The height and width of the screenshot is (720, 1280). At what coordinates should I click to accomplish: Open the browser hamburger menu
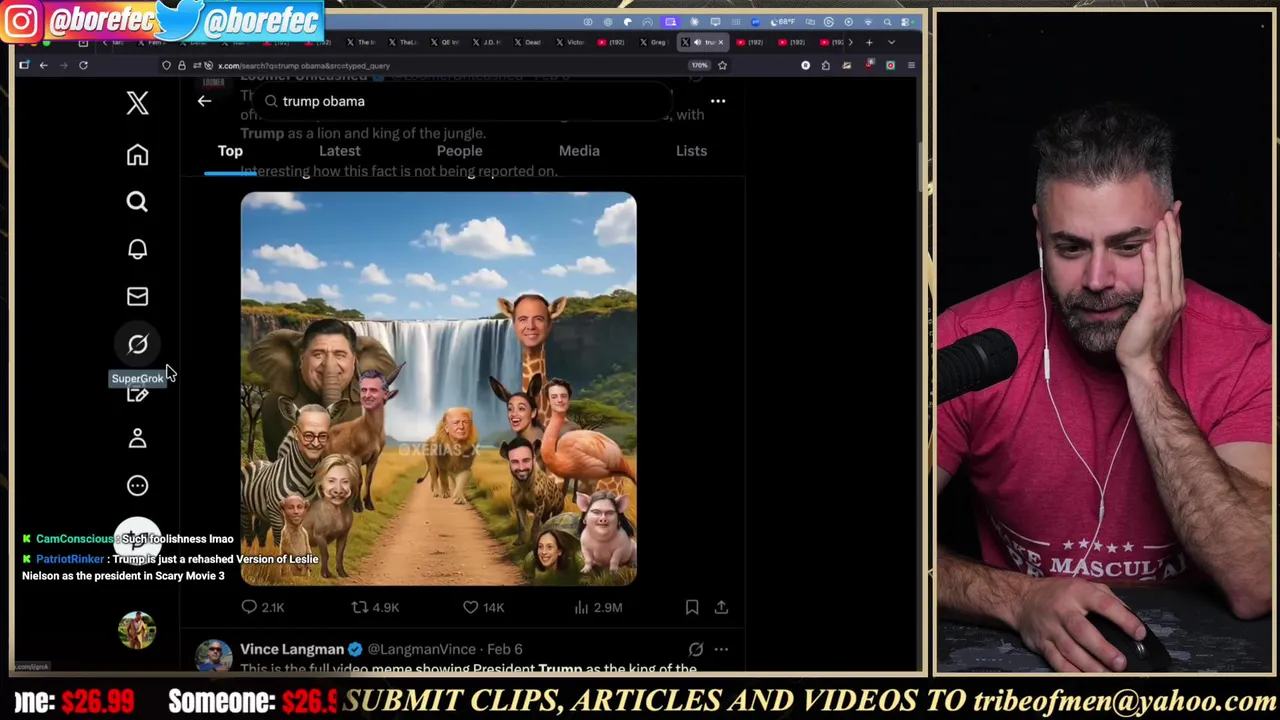coord(911,65)
